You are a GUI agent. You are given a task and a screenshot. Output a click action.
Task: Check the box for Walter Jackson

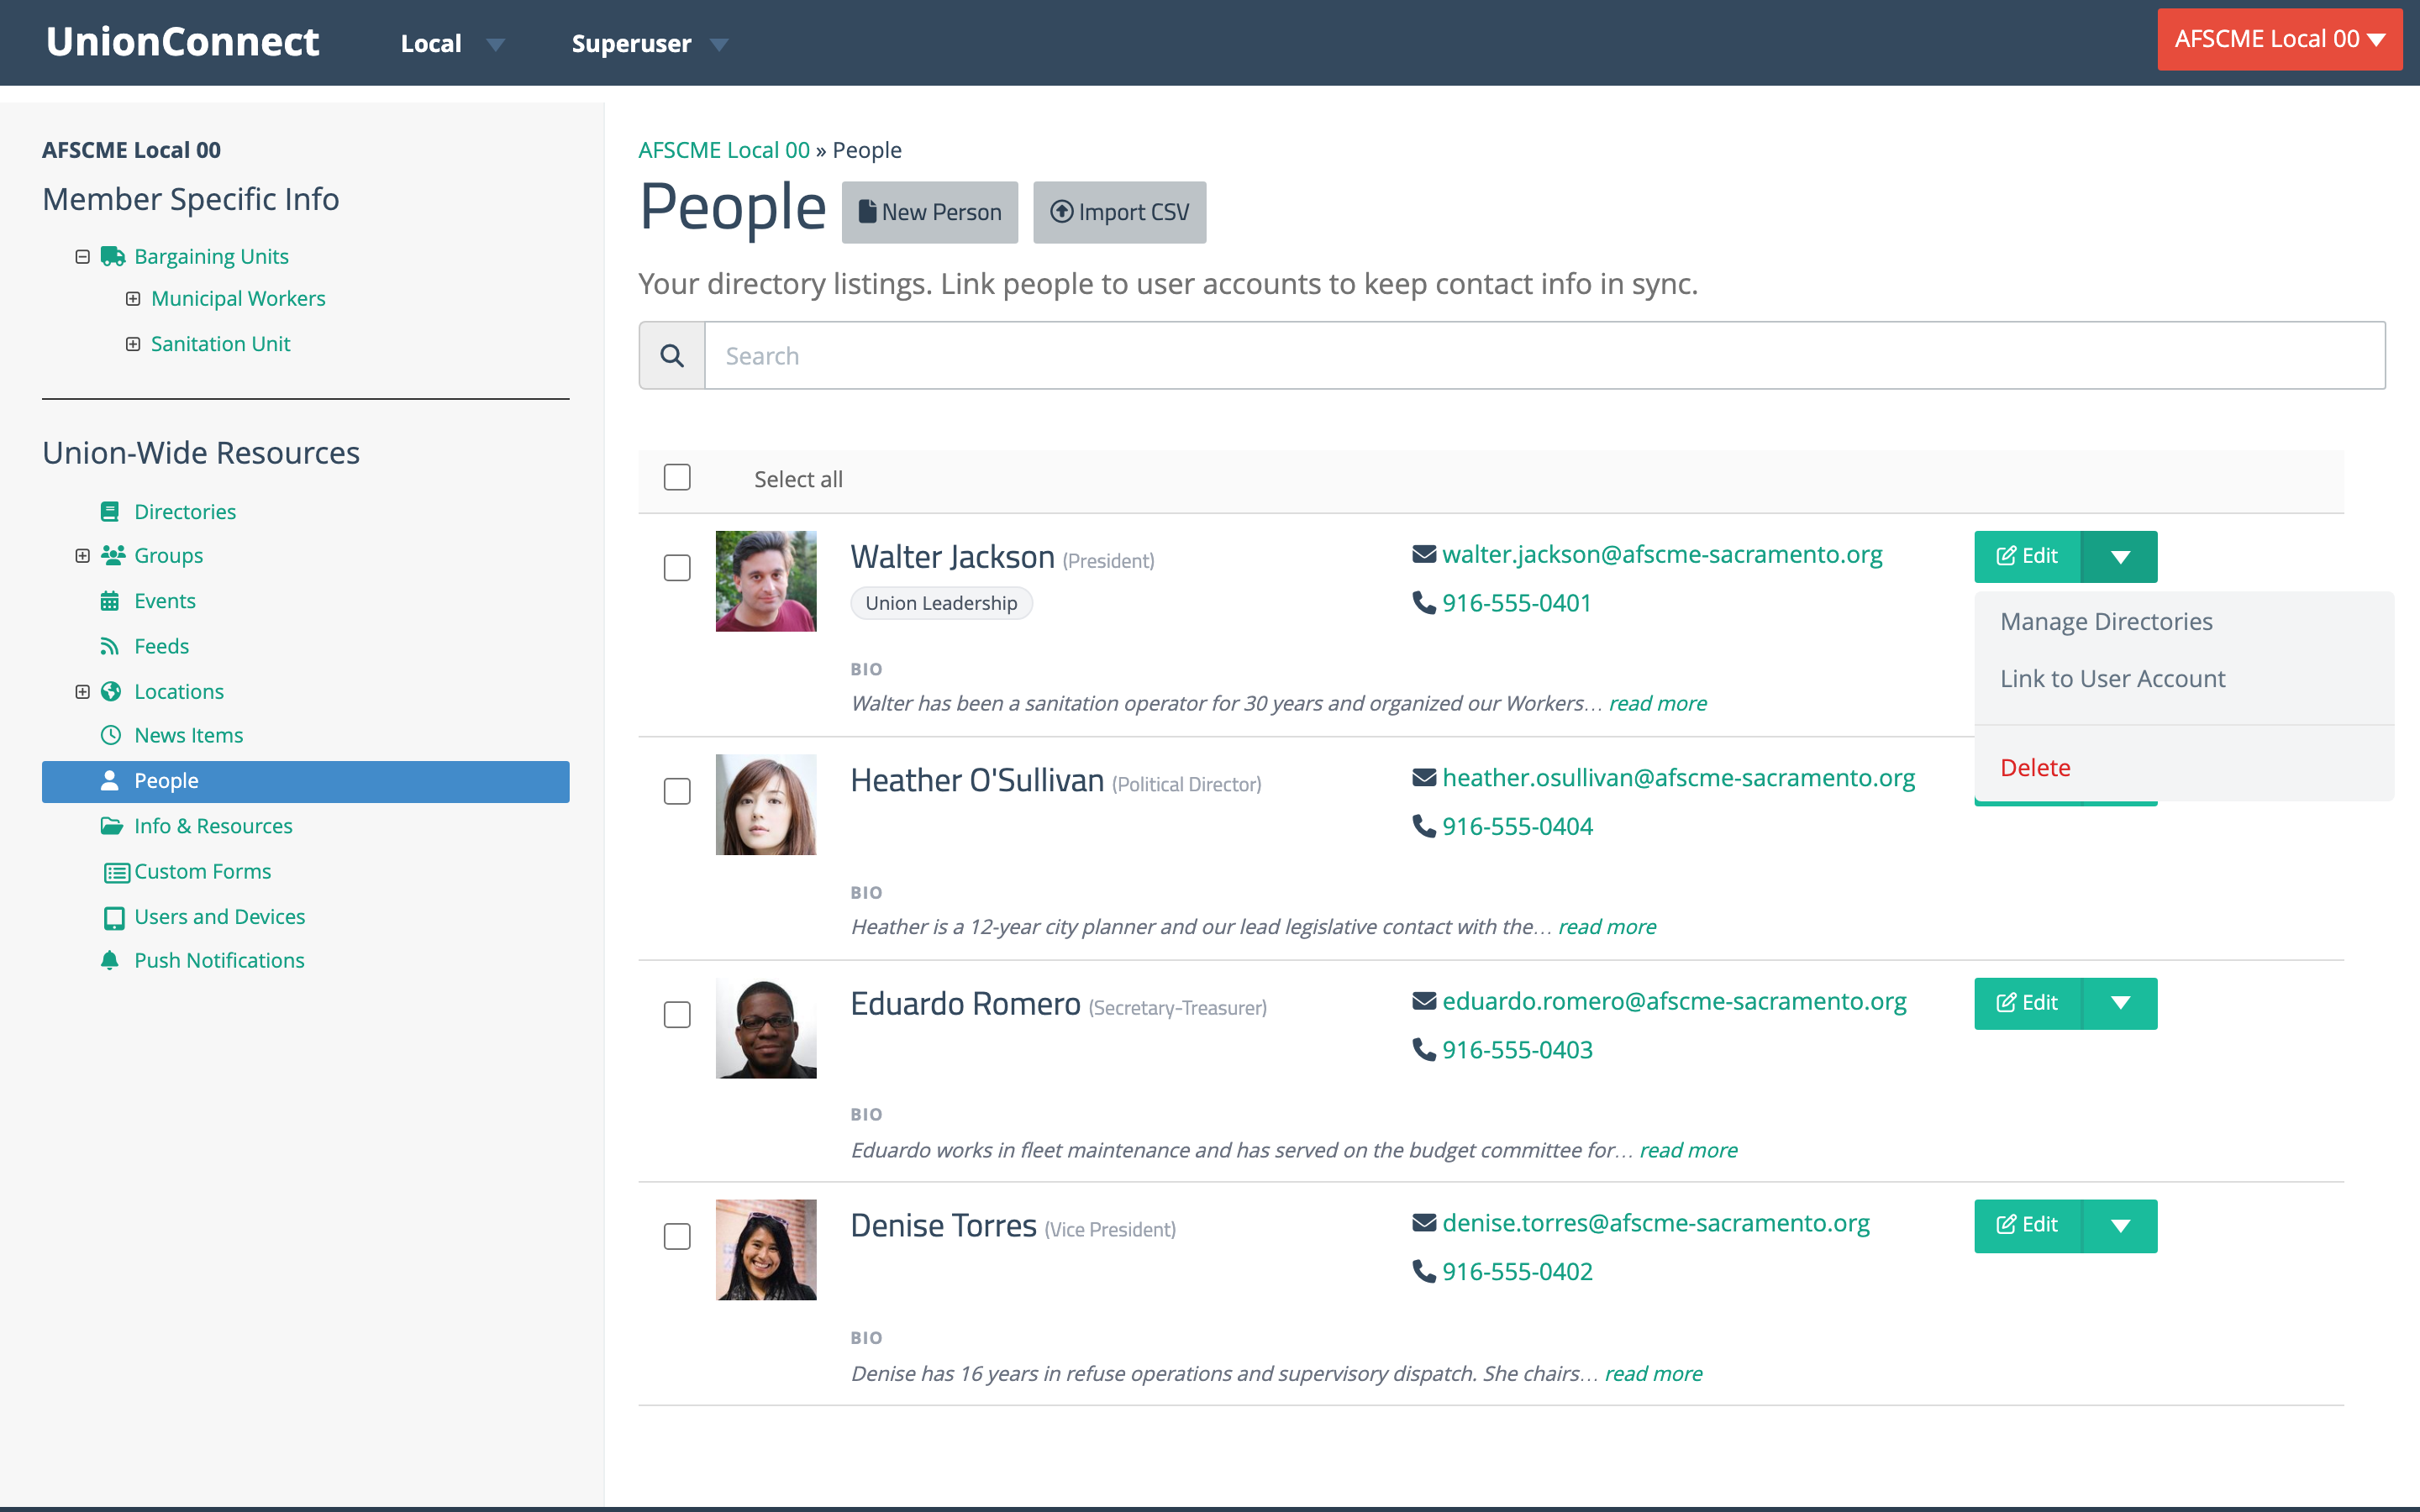677,568
